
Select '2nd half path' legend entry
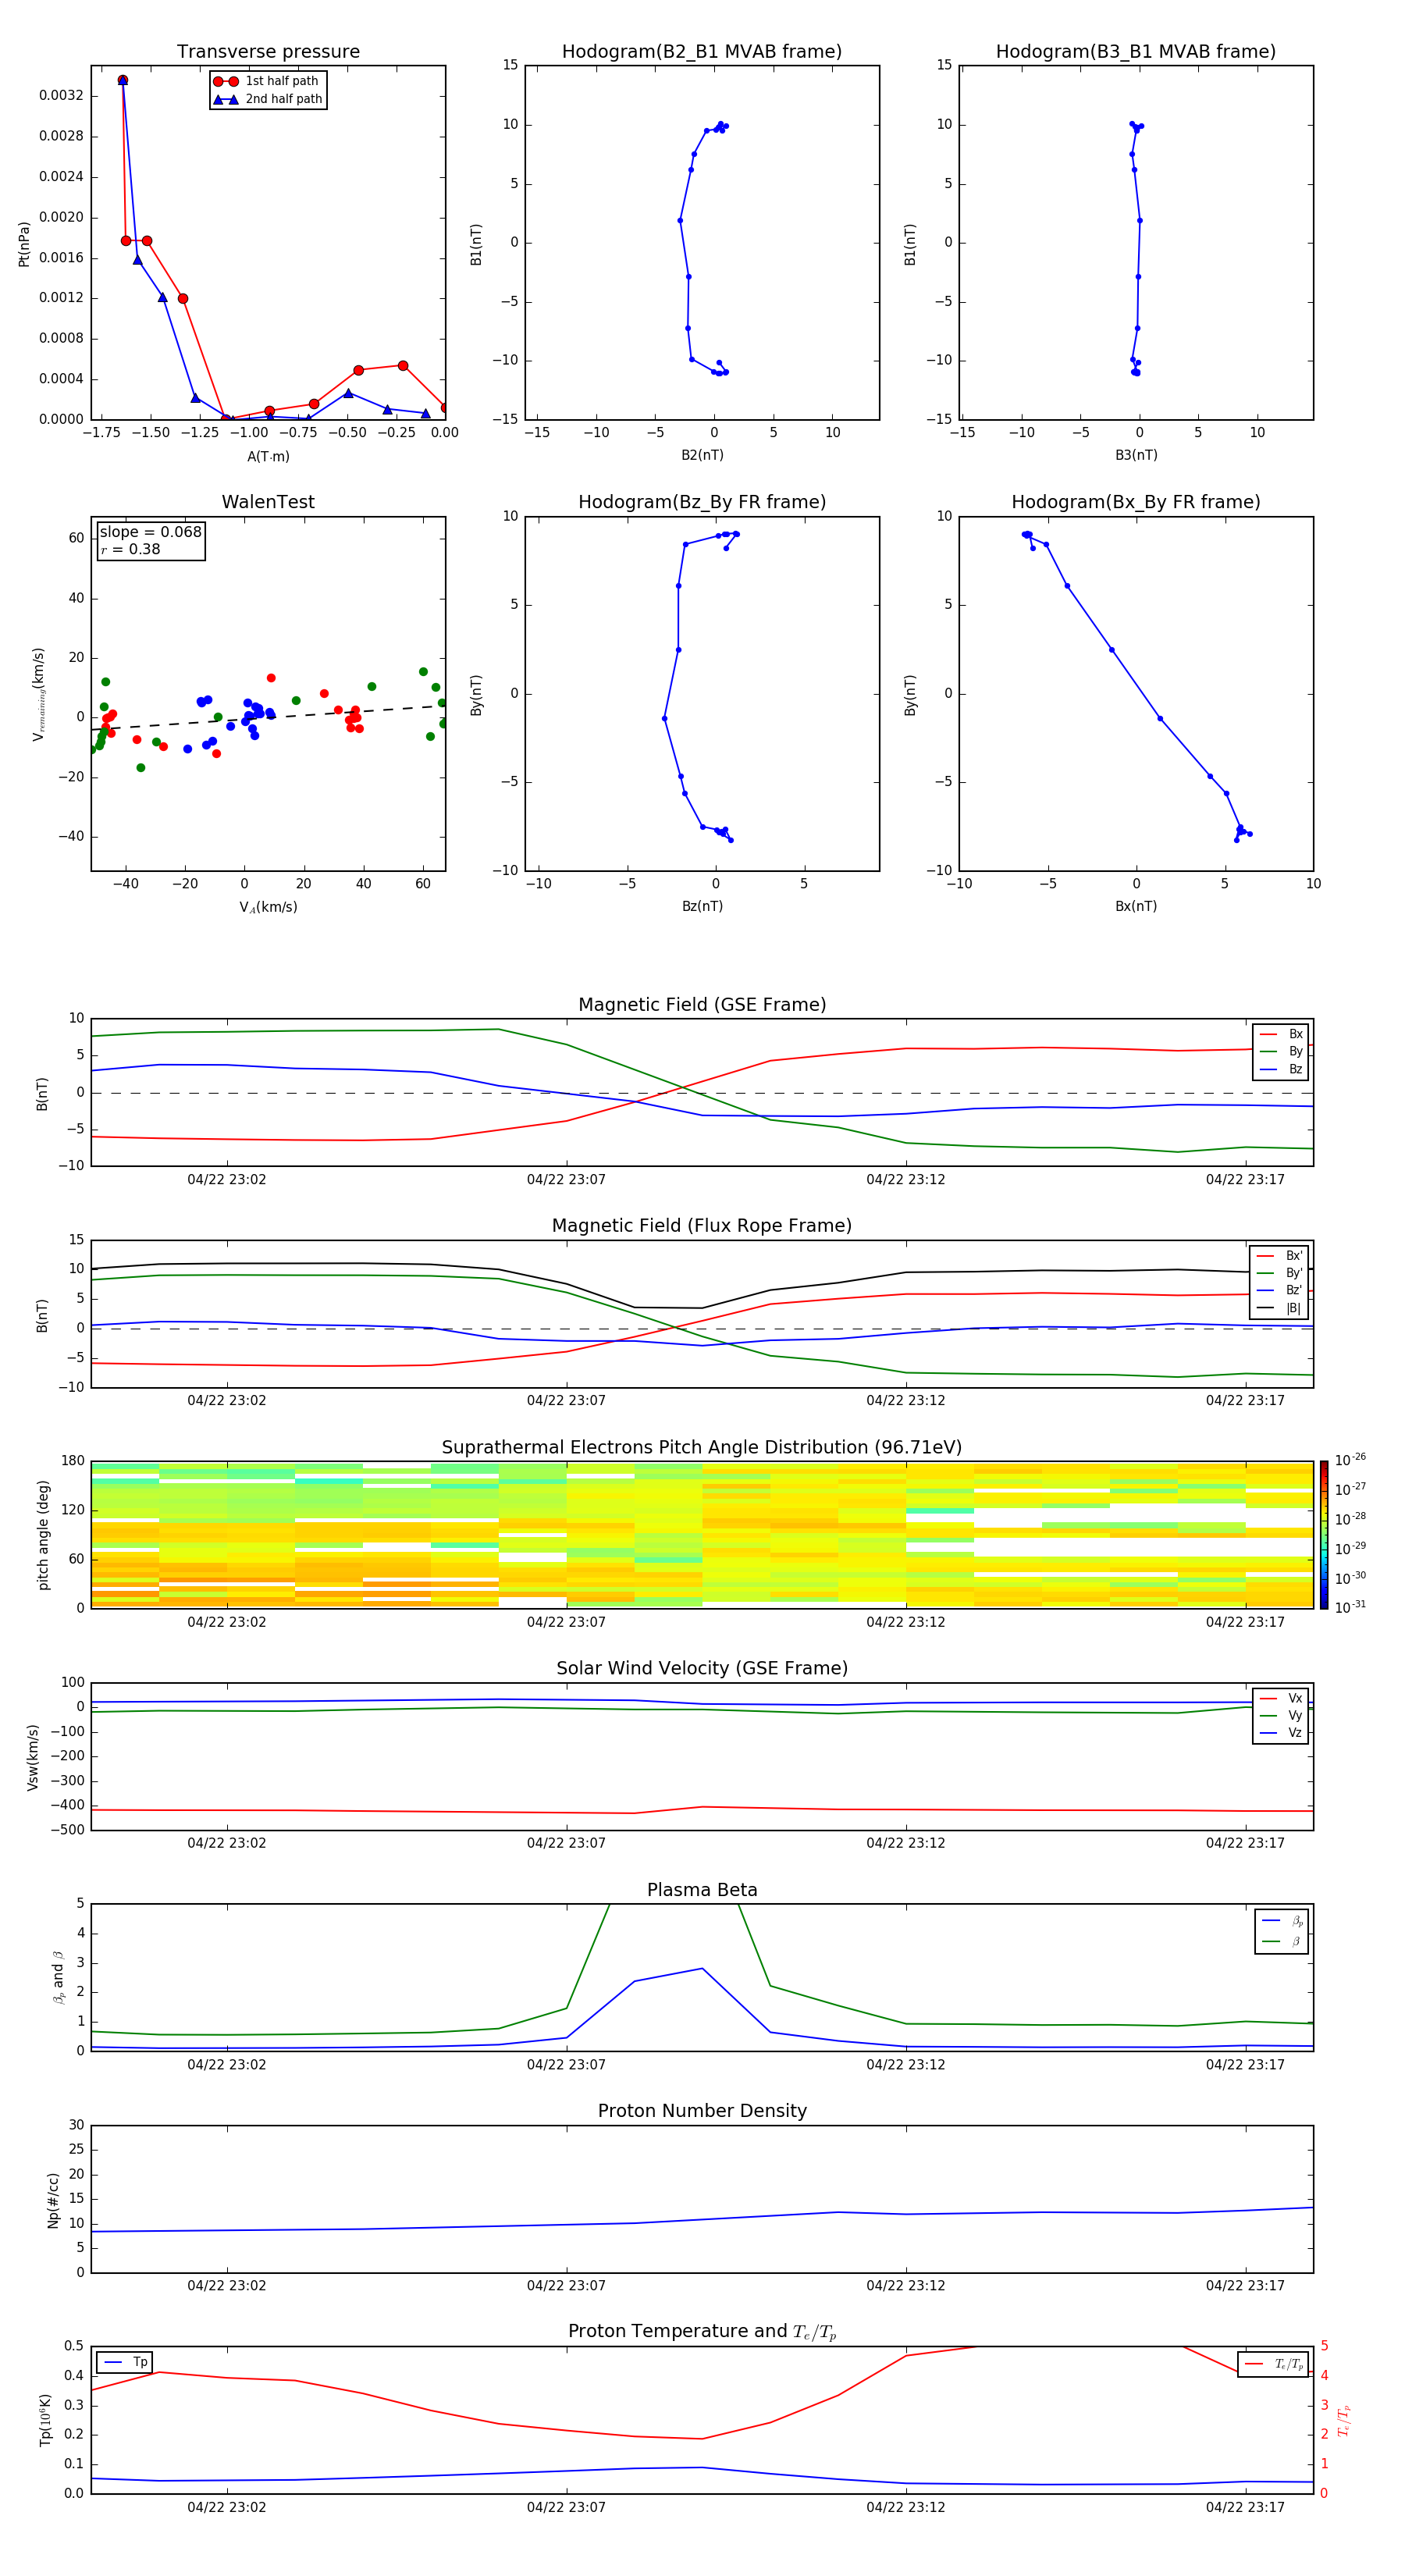point(268,99)
